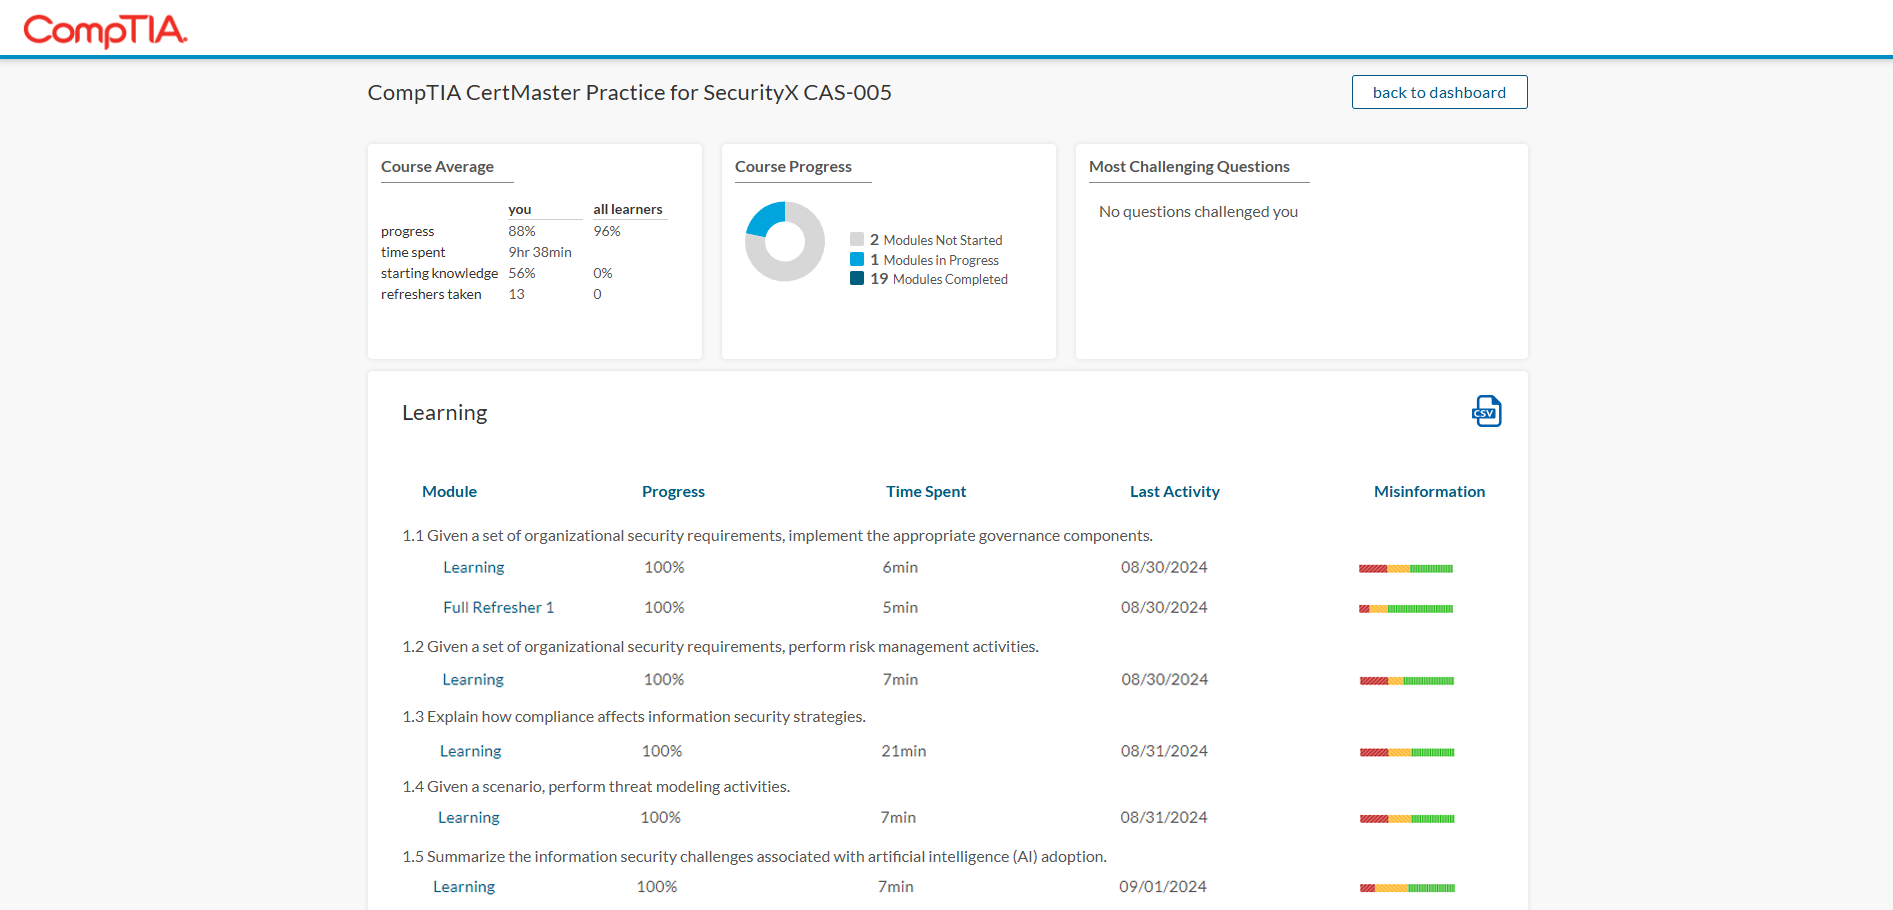Click misinformation bar for 1.1 Learning row
The width and height of the screenshot is (1893, 910).
(x=1406, y=568)
